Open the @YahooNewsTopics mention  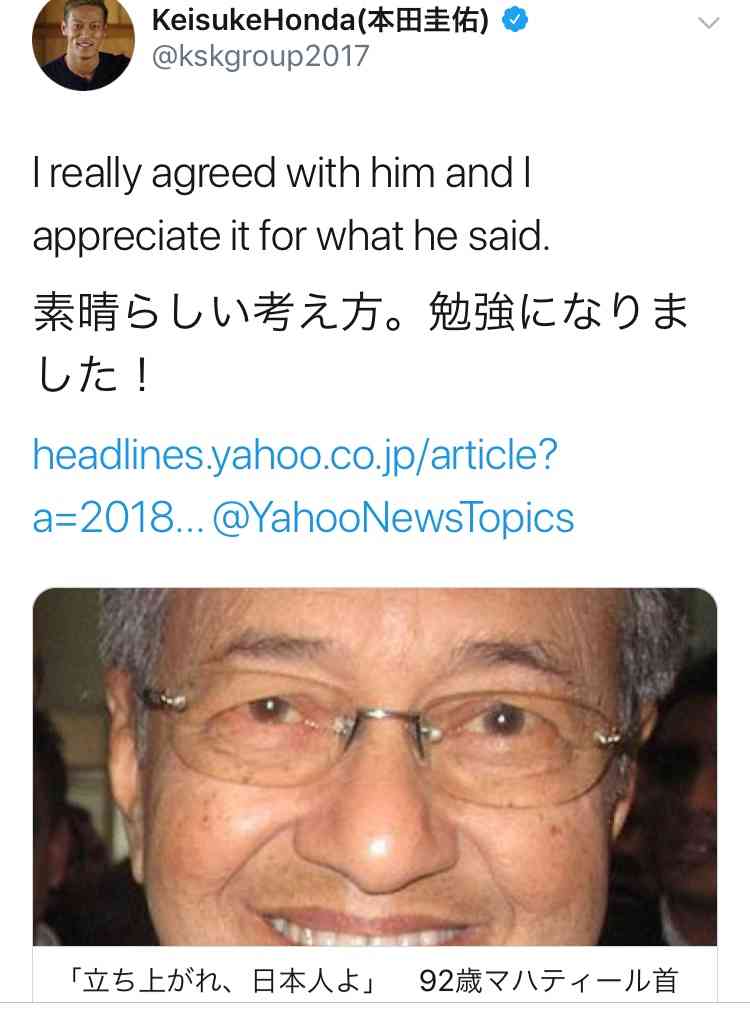pos(393,517)
